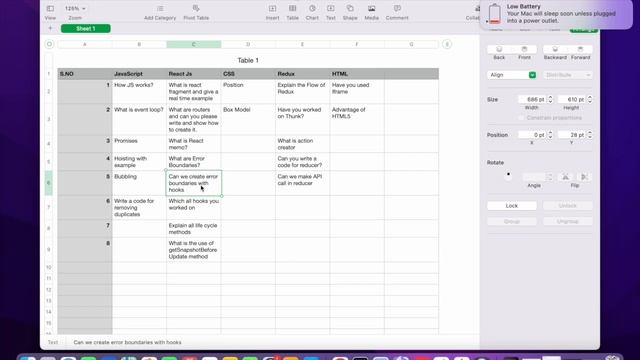Click the add-column handle beside column G
Viewport: 640px width, 360px height.
[x=447, y=44]
